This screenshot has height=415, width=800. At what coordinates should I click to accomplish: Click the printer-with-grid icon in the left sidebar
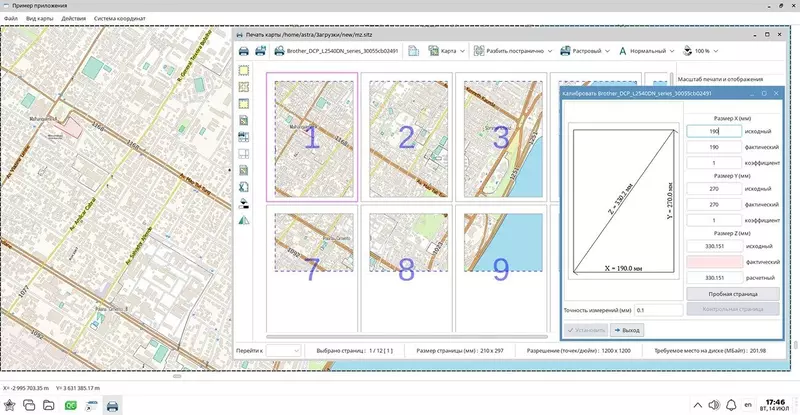(244, 137)
